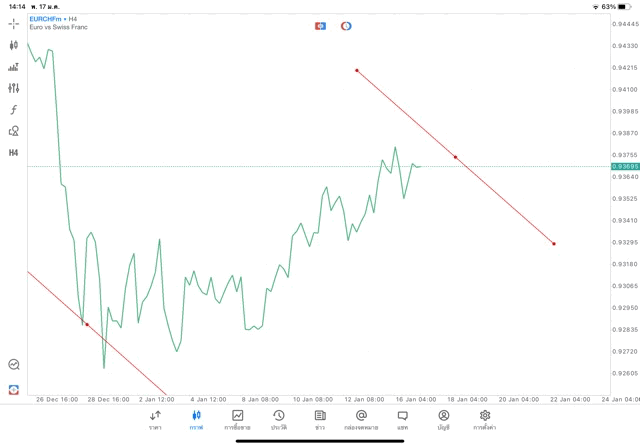
Task: Open the กล่องจดหมาย (Mailbox) tab
Action: [x=361, y=419]
